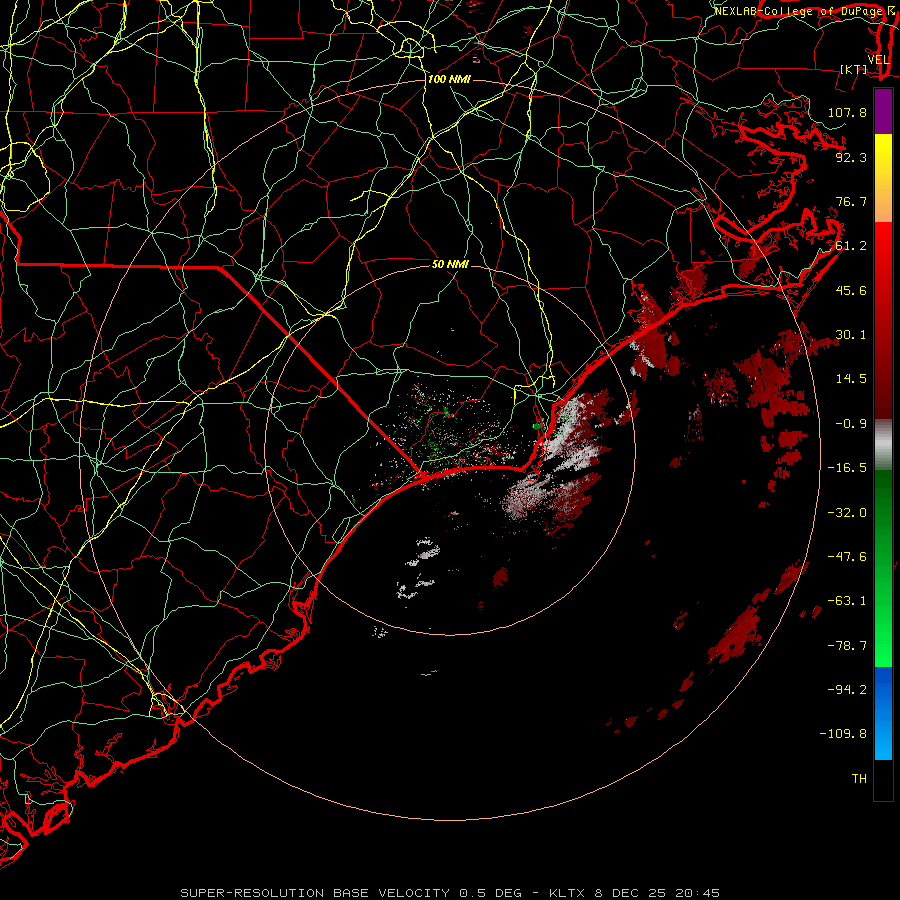The height and width of the screenshot is (900, 900).
Task: Click the NEXLAB-College of DuPage watermark text
Action: (798, 11)
